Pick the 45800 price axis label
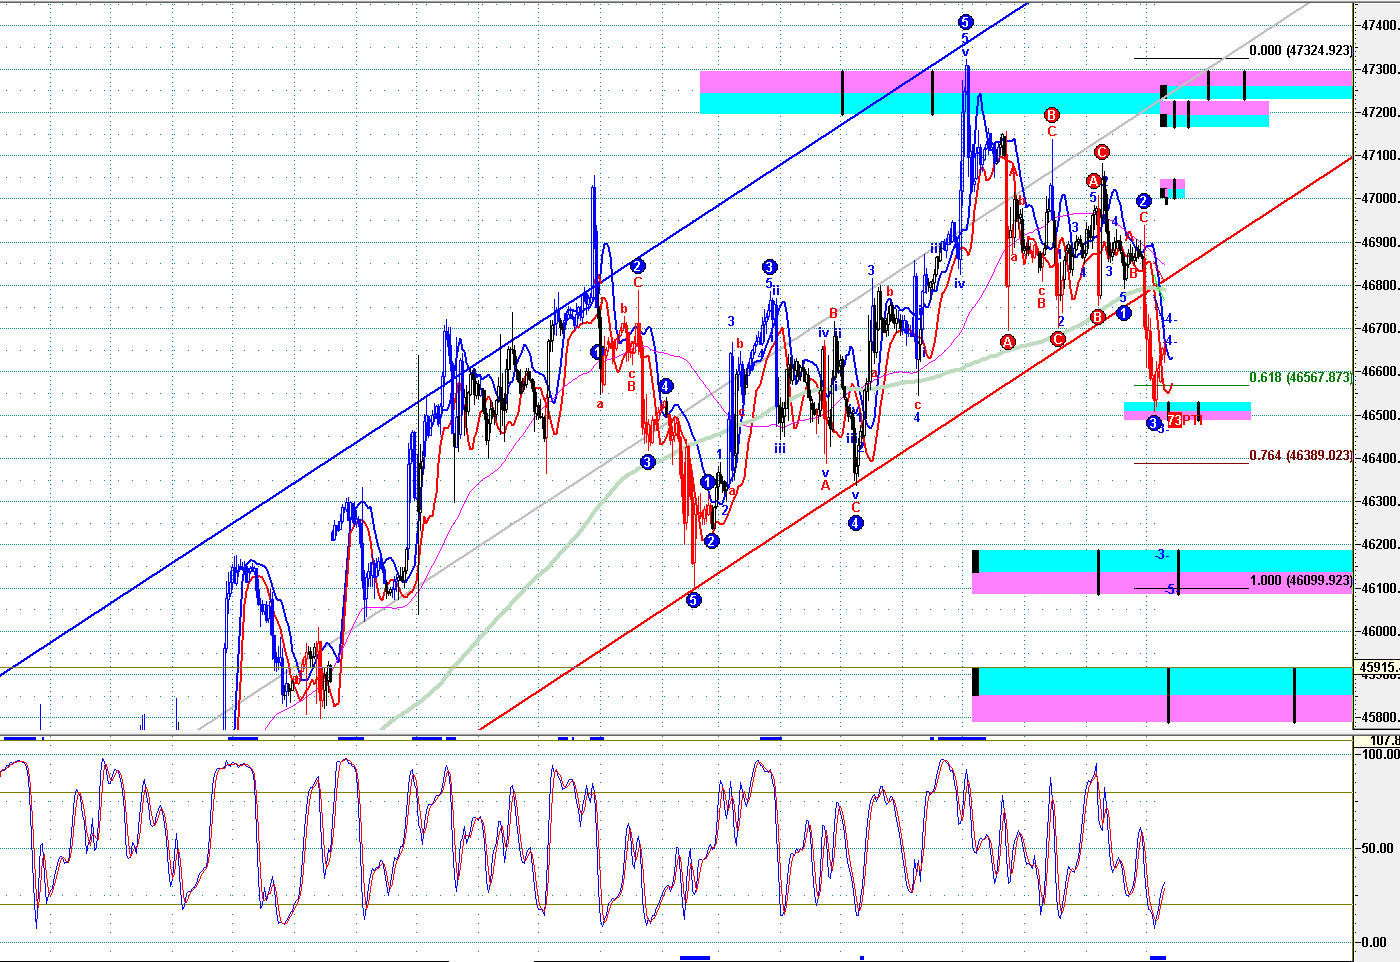 pos(1380,717)
